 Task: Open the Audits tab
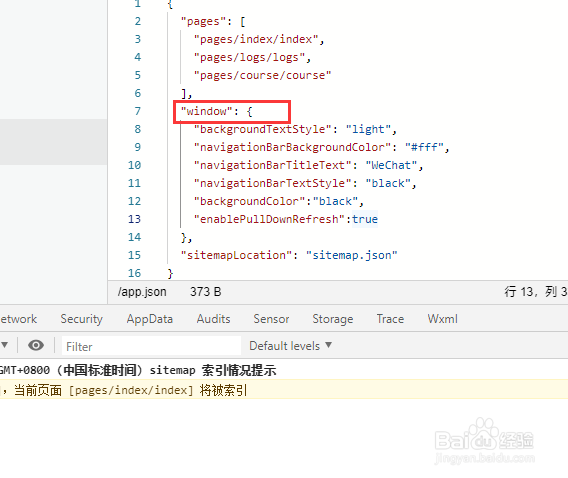213,319
